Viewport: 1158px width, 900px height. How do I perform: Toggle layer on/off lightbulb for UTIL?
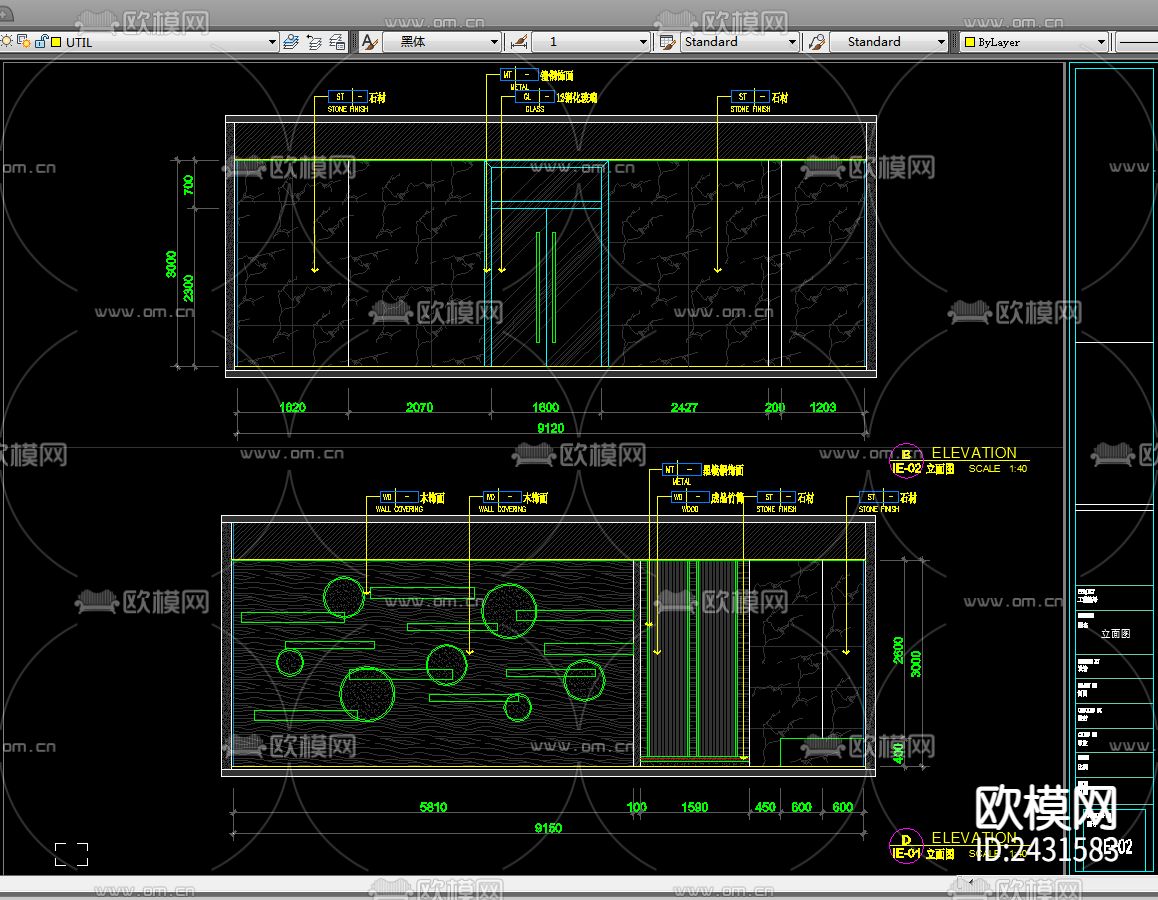point(7,41)
